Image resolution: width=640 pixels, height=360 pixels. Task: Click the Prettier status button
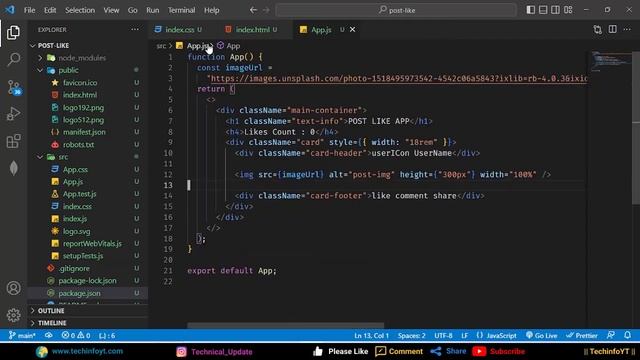pyautogui.click(x=582, y=336)
